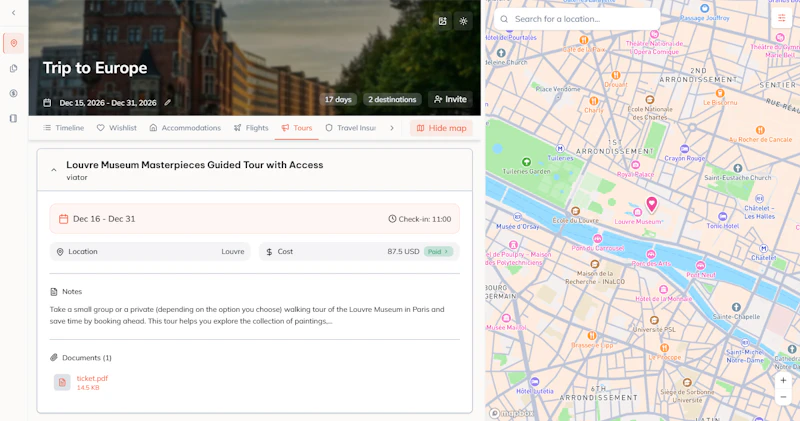The width and height of the screenshot is (800, 421).
Task: Click the Dec 16 - Dec 31 date row
Action: tap(255, 219)
